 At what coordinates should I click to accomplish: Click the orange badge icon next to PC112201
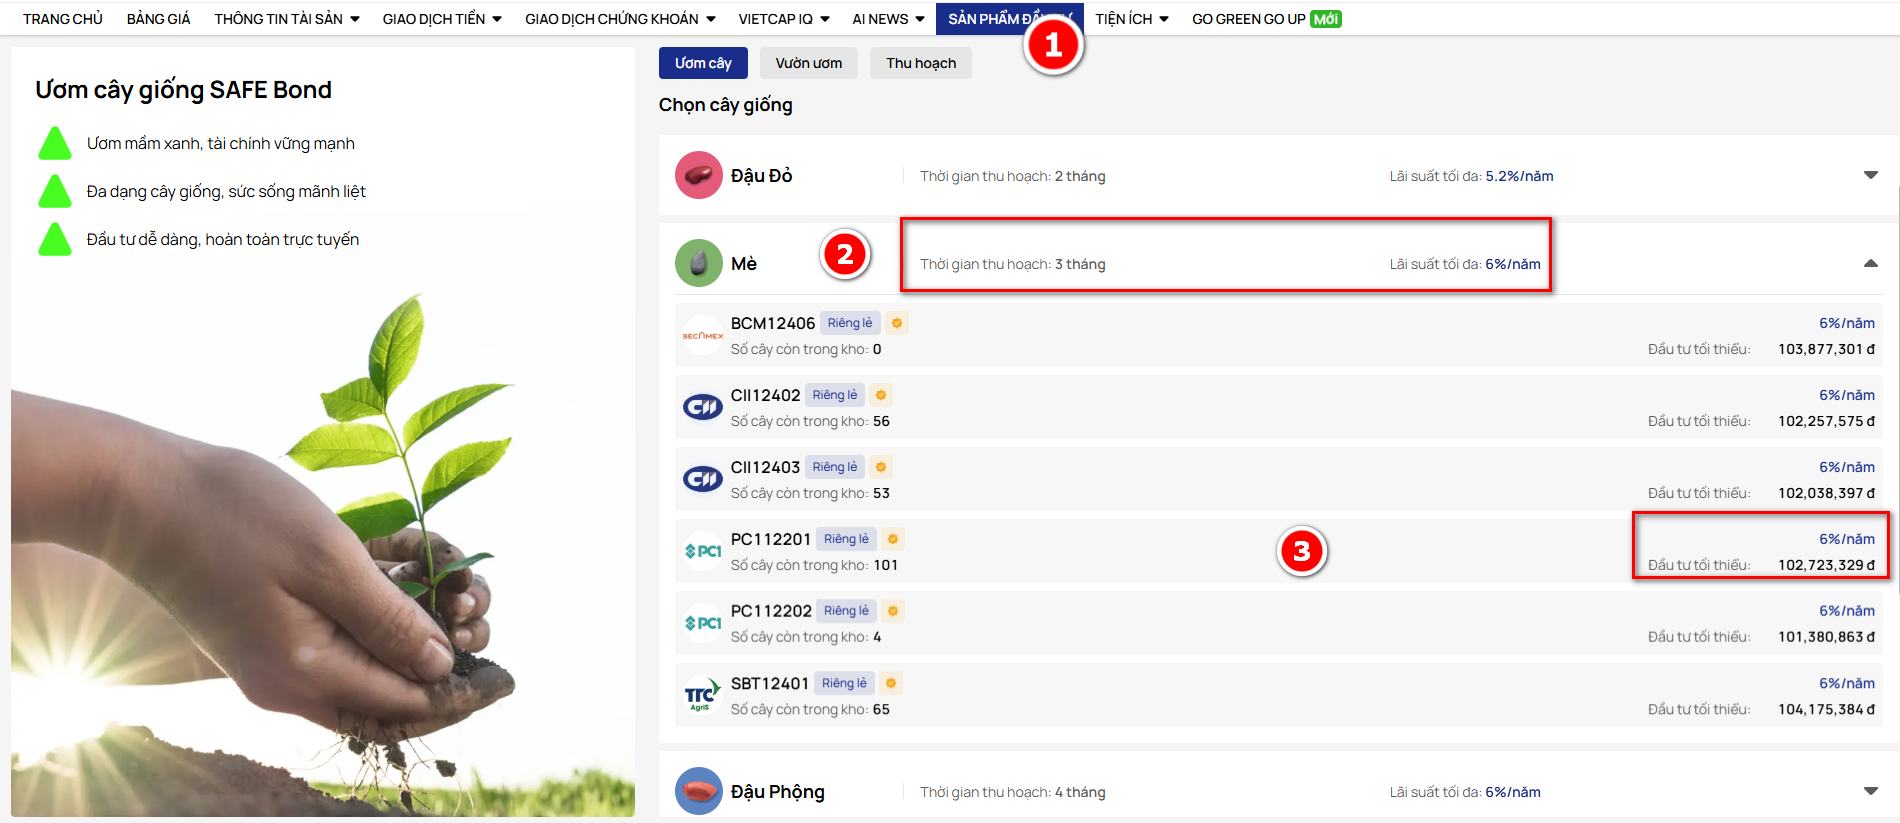tap(893, 539)
